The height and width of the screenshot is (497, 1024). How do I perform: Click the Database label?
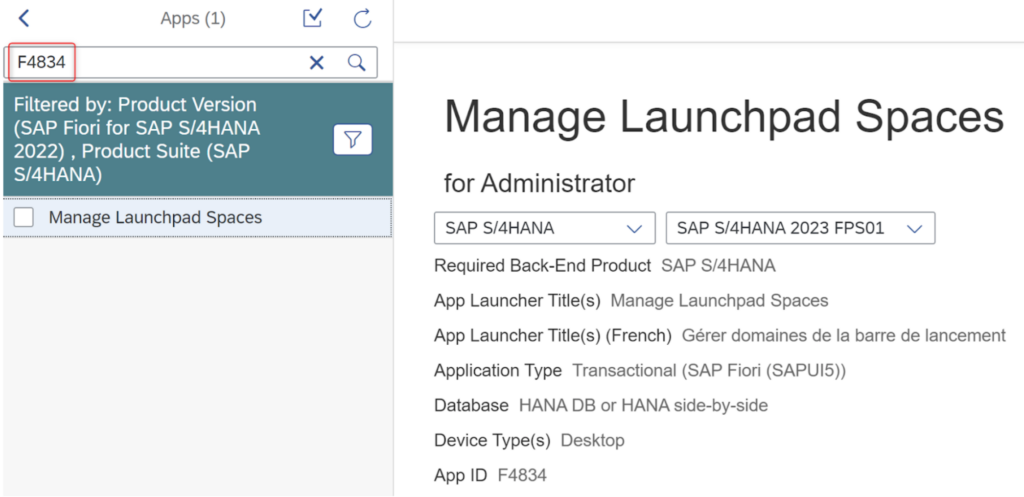point(471,406)
